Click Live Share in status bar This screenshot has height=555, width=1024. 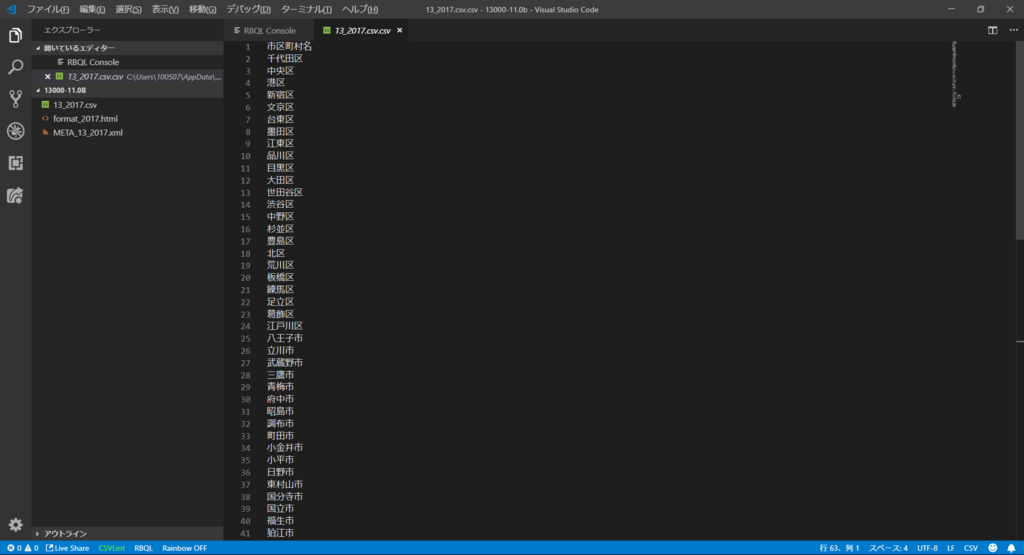click(67, 548)
